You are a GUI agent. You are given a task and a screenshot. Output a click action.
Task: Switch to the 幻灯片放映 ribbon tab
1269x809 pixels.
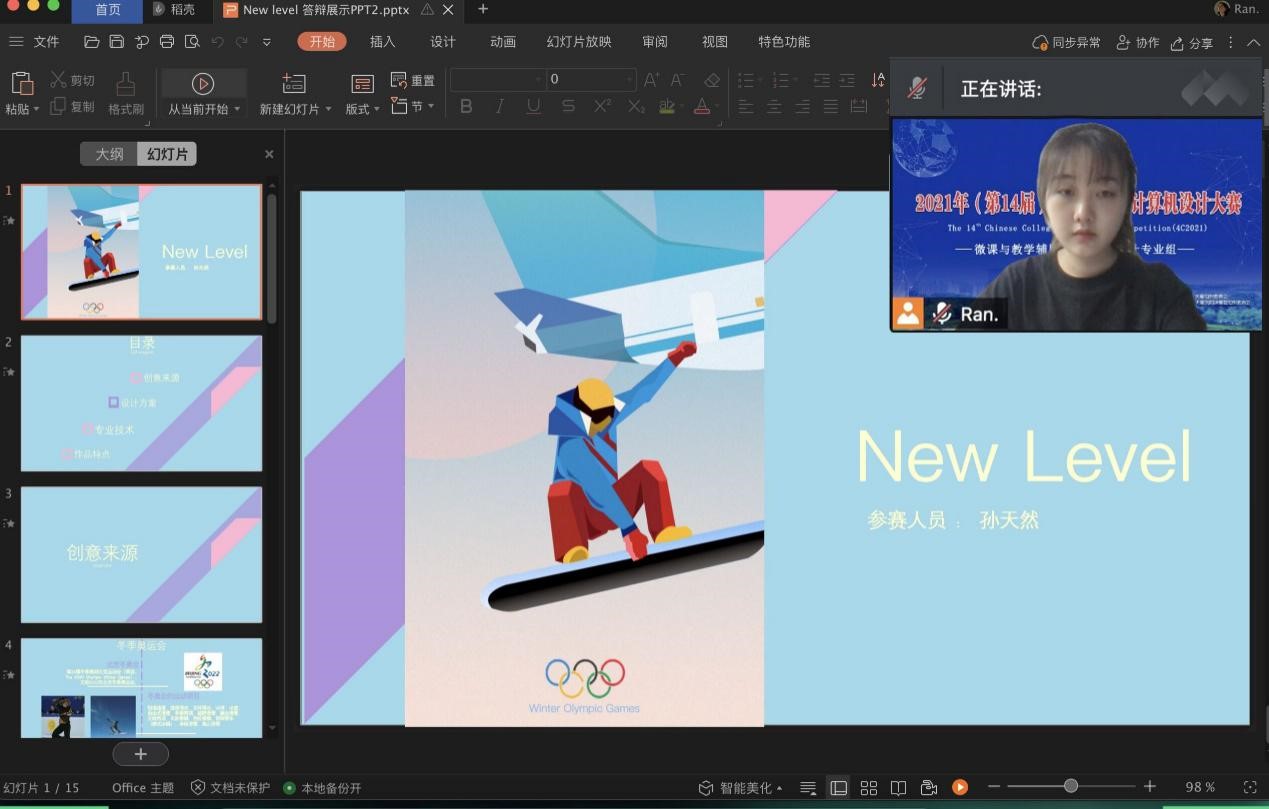tap(579, 42)
